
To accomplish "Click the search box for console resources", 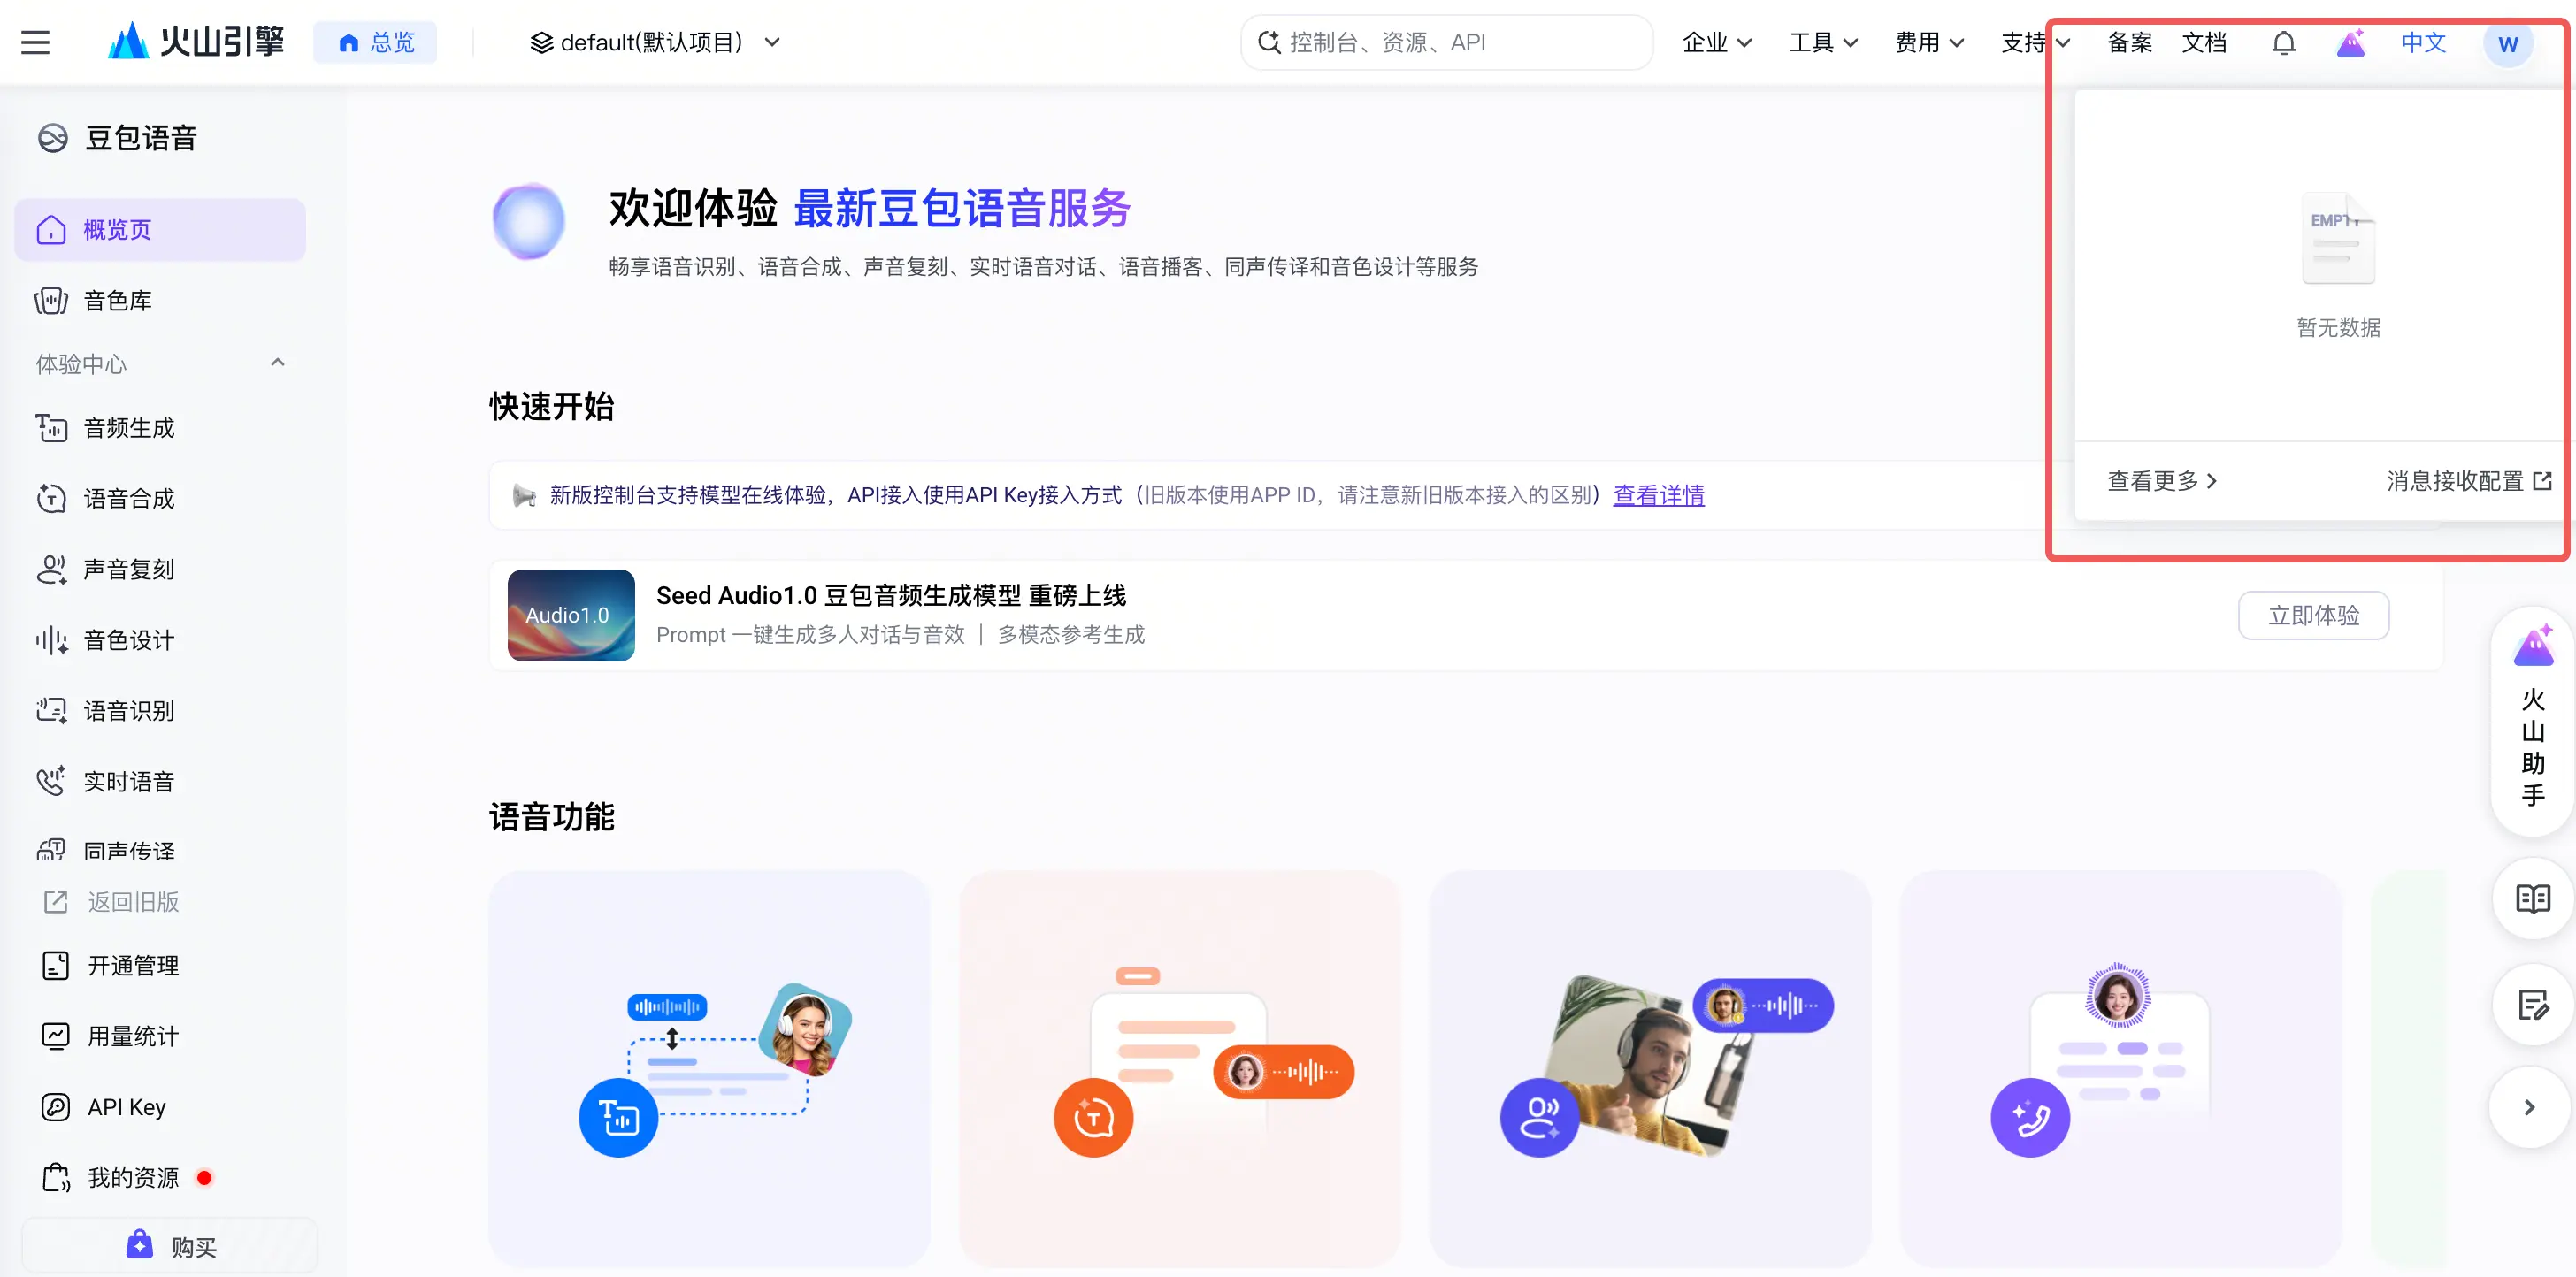I will 1446,42.
